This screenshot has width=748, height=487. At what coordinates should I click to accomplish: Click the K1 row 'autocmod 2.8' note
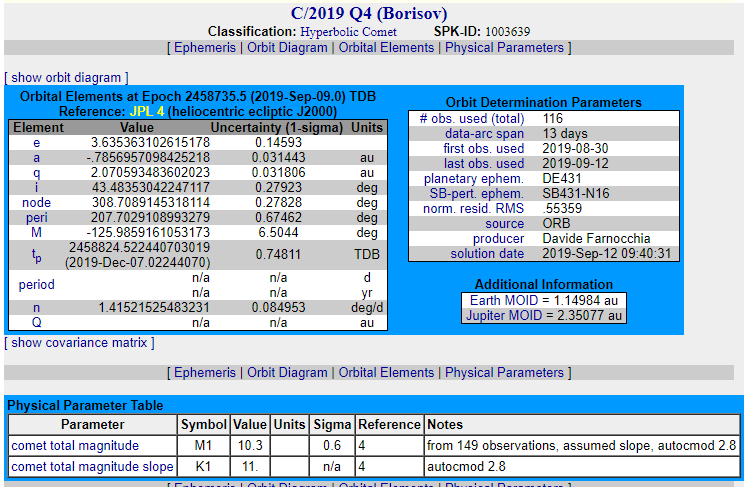coord(466,466)
